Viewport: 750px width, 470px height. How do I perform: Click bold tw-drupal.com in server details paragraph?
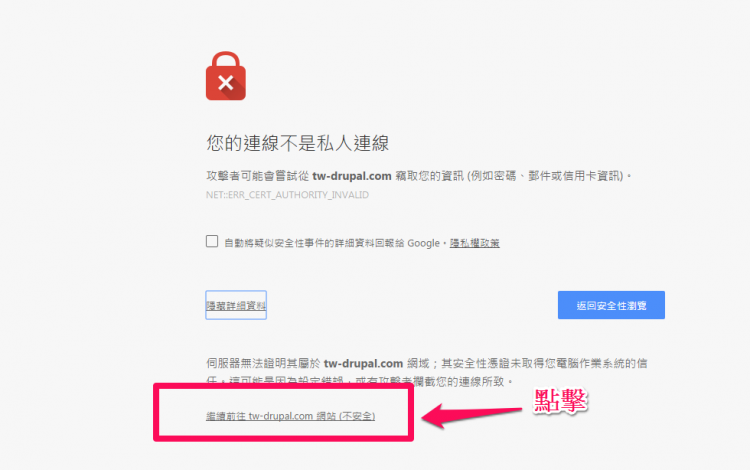pos(364,363)
